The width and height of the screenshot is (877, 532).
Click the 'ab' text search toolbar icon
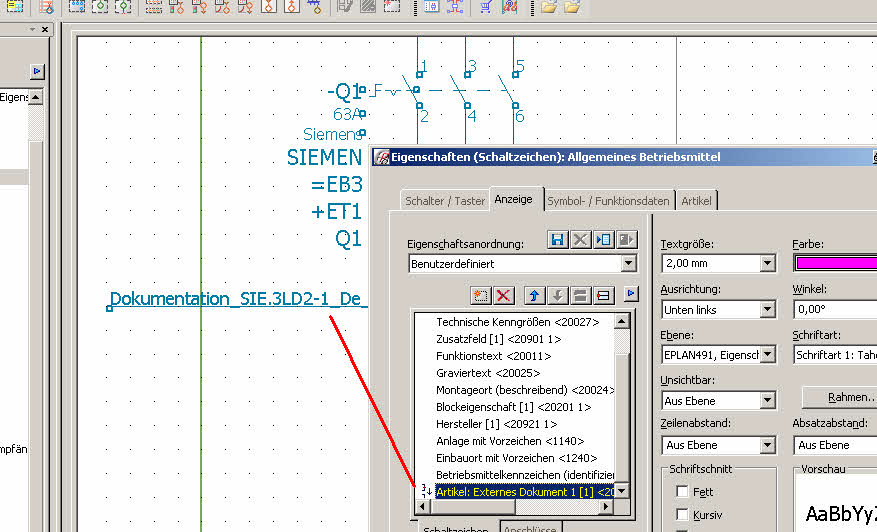tap(509, 7)
